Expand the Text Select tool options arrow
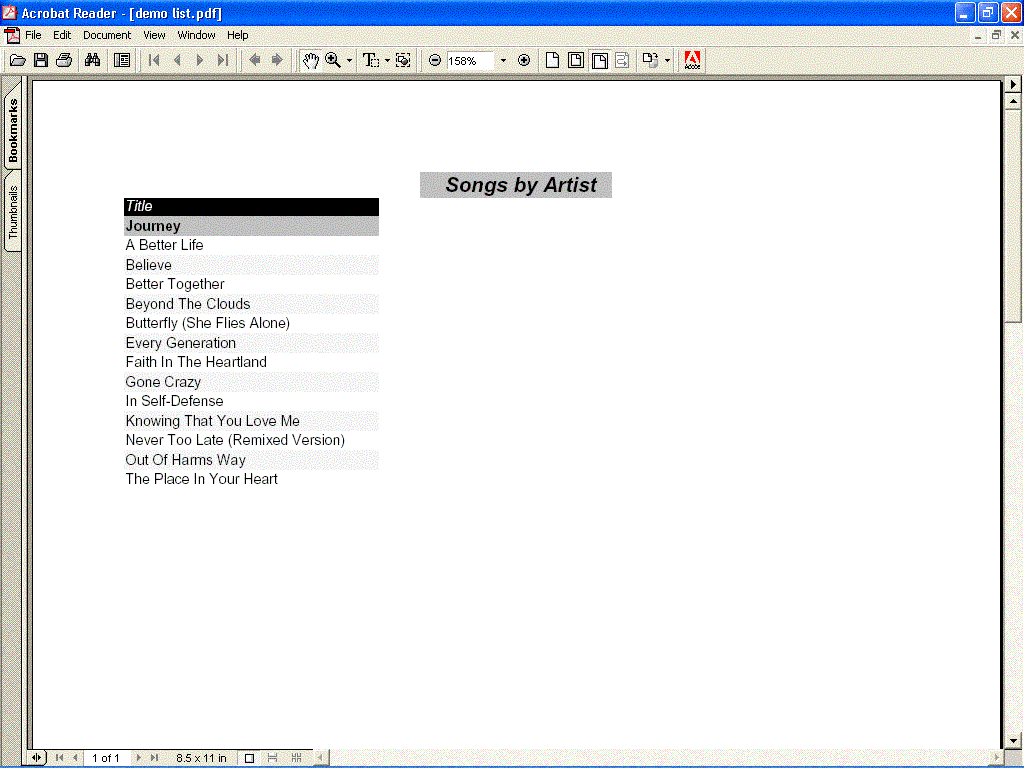 [x=387, y=60]
